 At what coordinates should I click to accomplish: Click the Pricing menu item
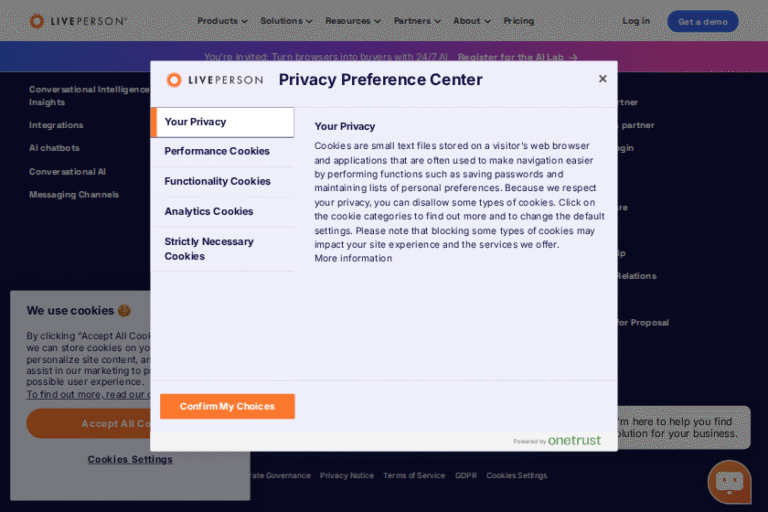click(518, 21)
